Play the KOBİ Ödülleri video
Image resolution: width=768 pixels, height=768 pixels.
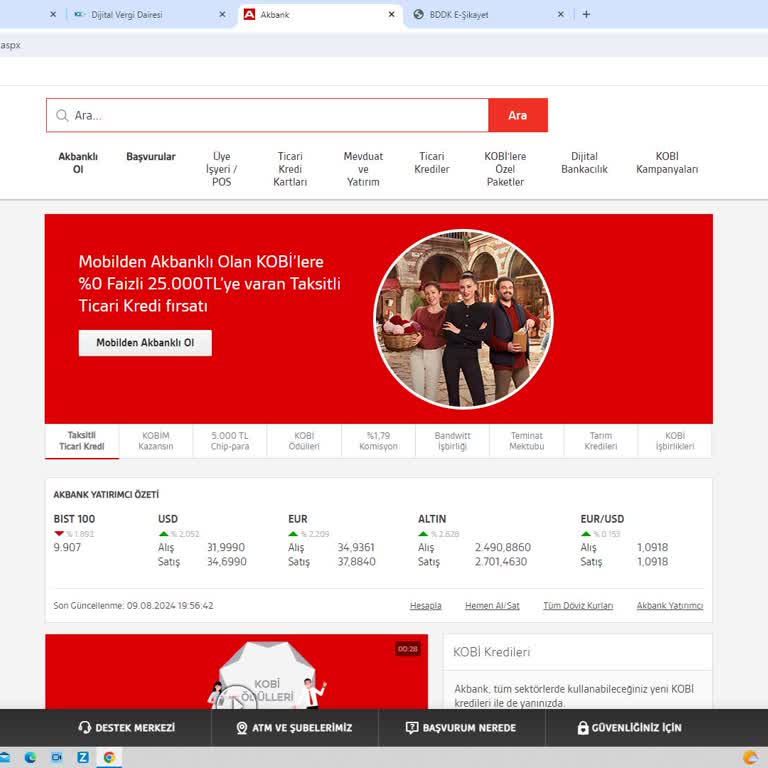pyautogui.click(x=237, y=703)
